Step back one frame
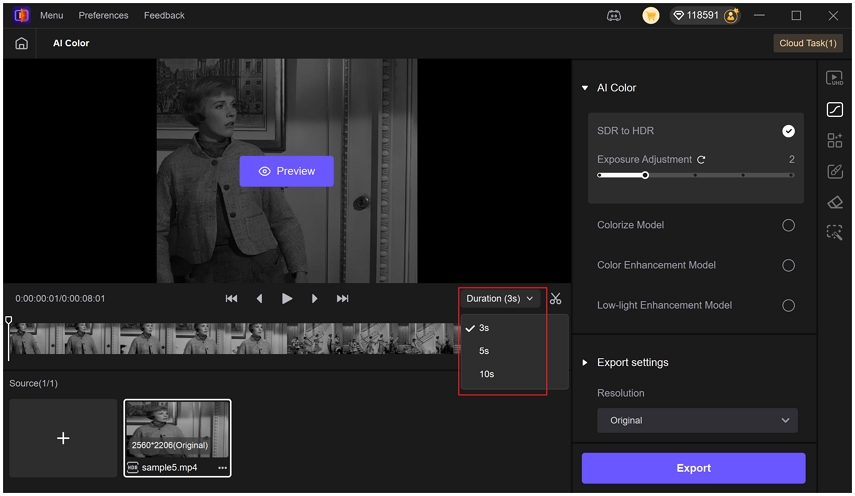This screenshot has width=855, height=496. point(260,299)
